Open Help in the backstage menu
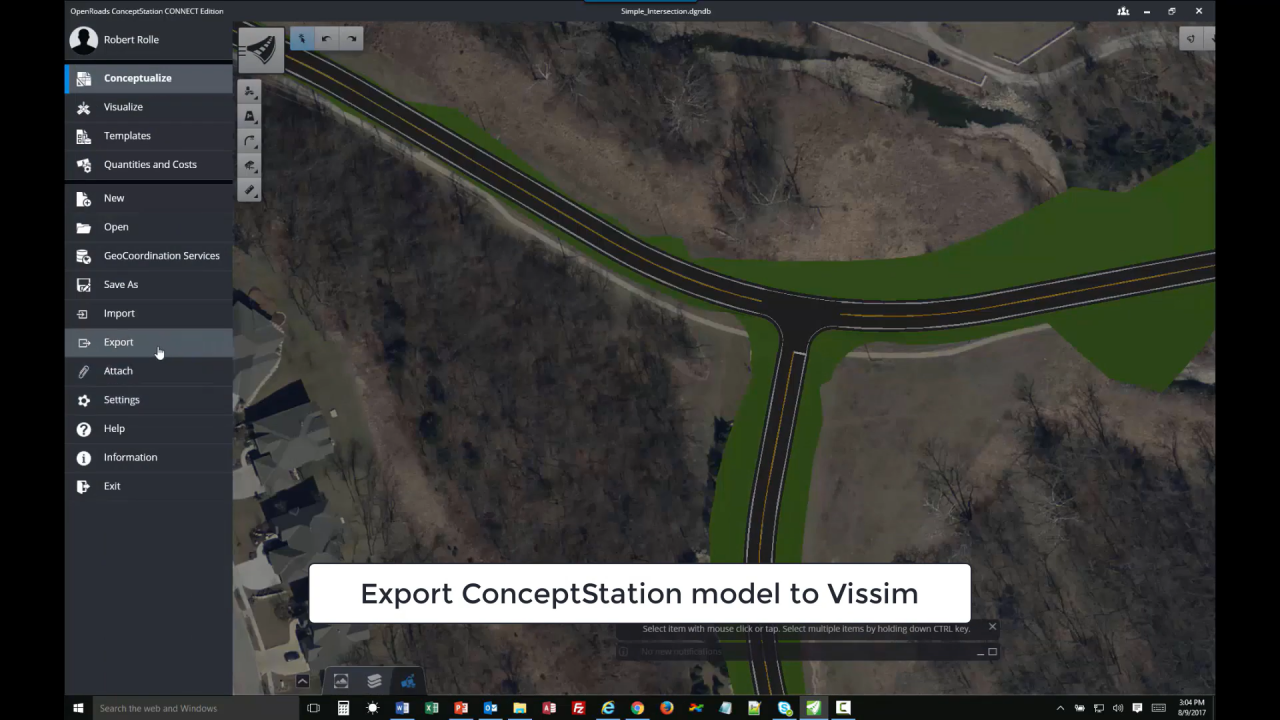The width and height of the screenshot is (1280, 720). click(x=149, y=429)
